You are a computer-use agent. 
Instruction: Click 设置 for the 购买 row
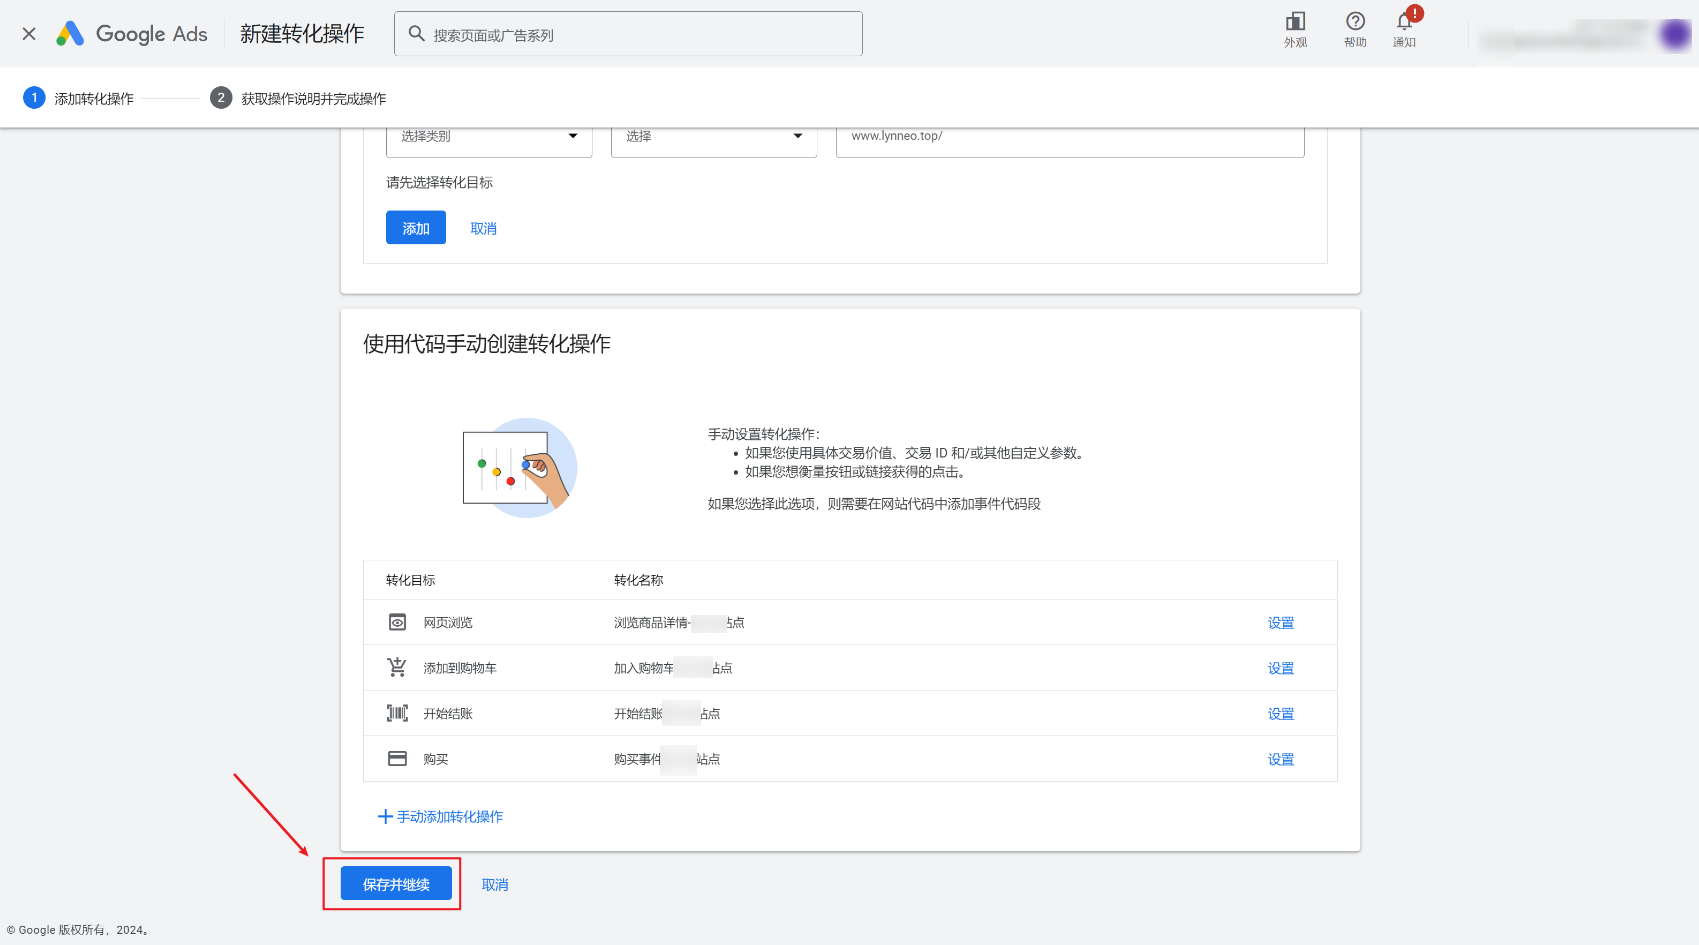(1280, 759)
